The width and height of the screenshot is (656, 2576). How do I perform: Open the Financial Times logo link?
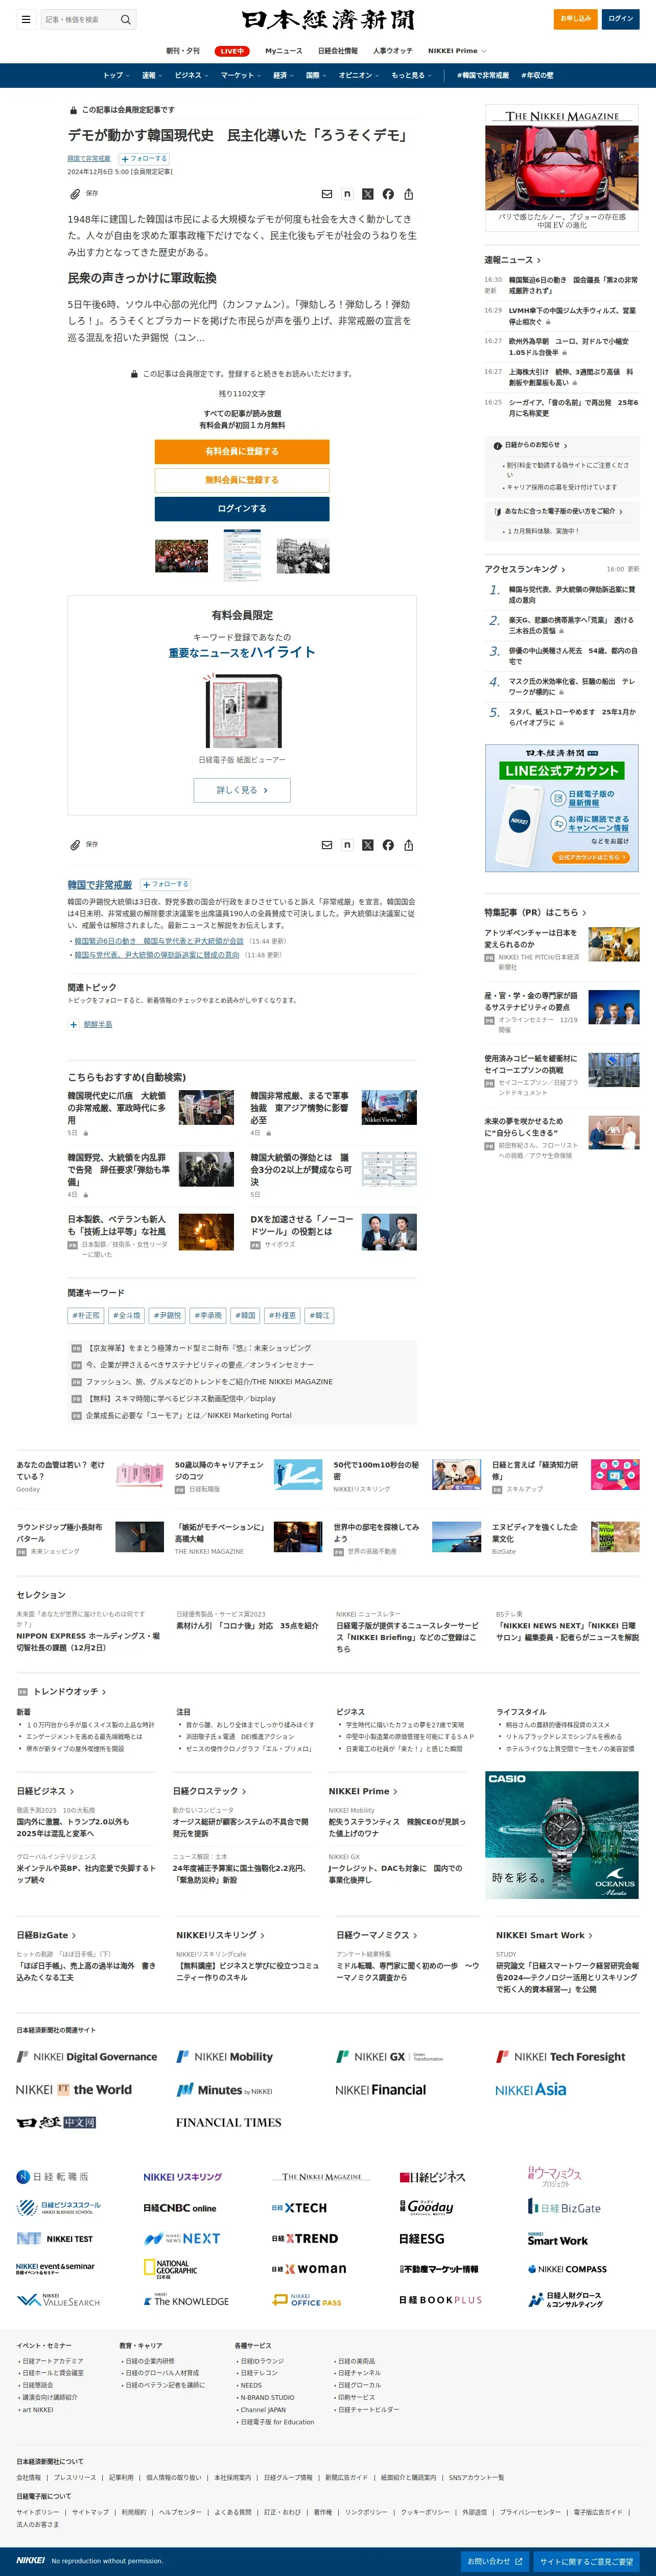pyautogui.click(x=228, y=2122)
